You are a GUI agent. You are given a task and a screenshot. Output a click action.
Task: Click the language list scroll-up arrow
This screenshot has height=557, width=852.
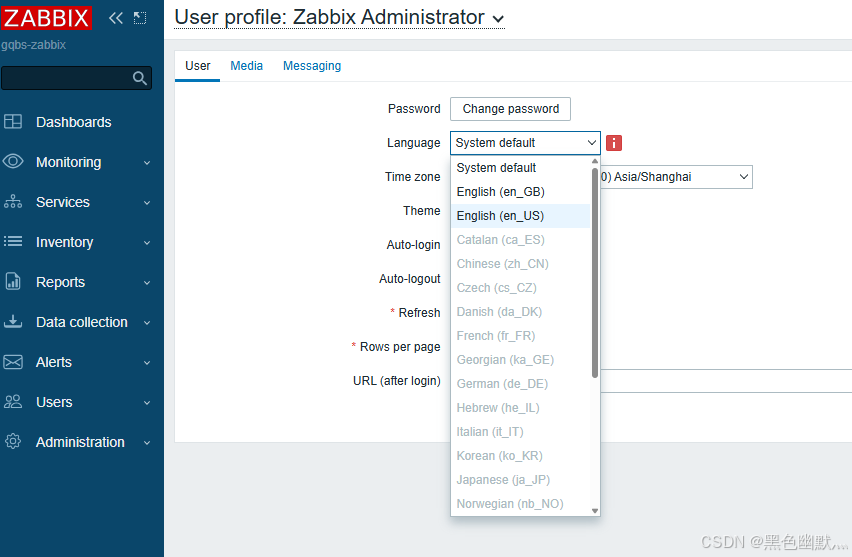595,161
